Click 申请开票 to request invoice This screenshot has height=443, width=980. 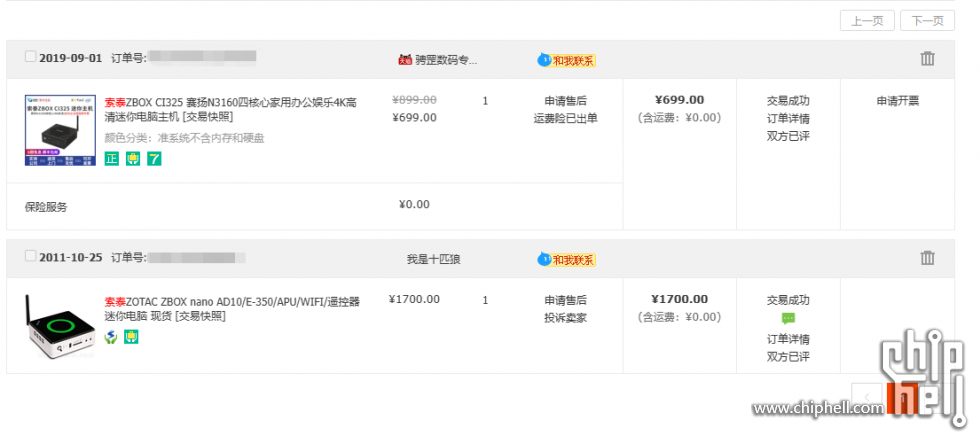(898, 101)
